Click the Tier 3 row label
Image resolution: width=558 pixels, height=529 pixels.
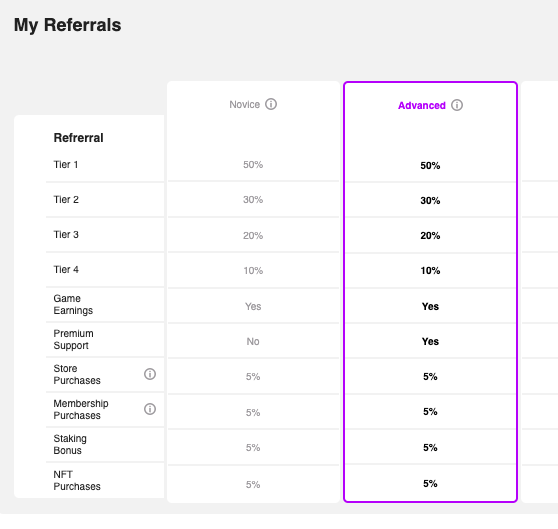(x=66, y=235)
